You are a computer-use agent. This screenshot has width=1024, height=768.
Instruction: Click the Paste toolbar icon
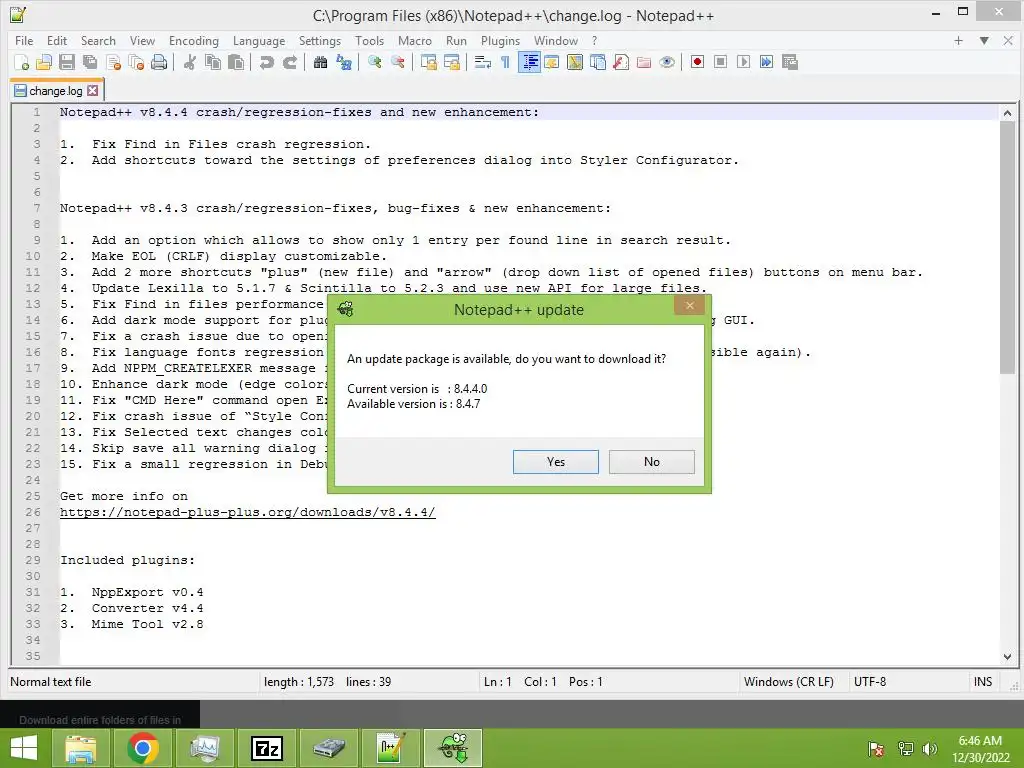[236, 62]
